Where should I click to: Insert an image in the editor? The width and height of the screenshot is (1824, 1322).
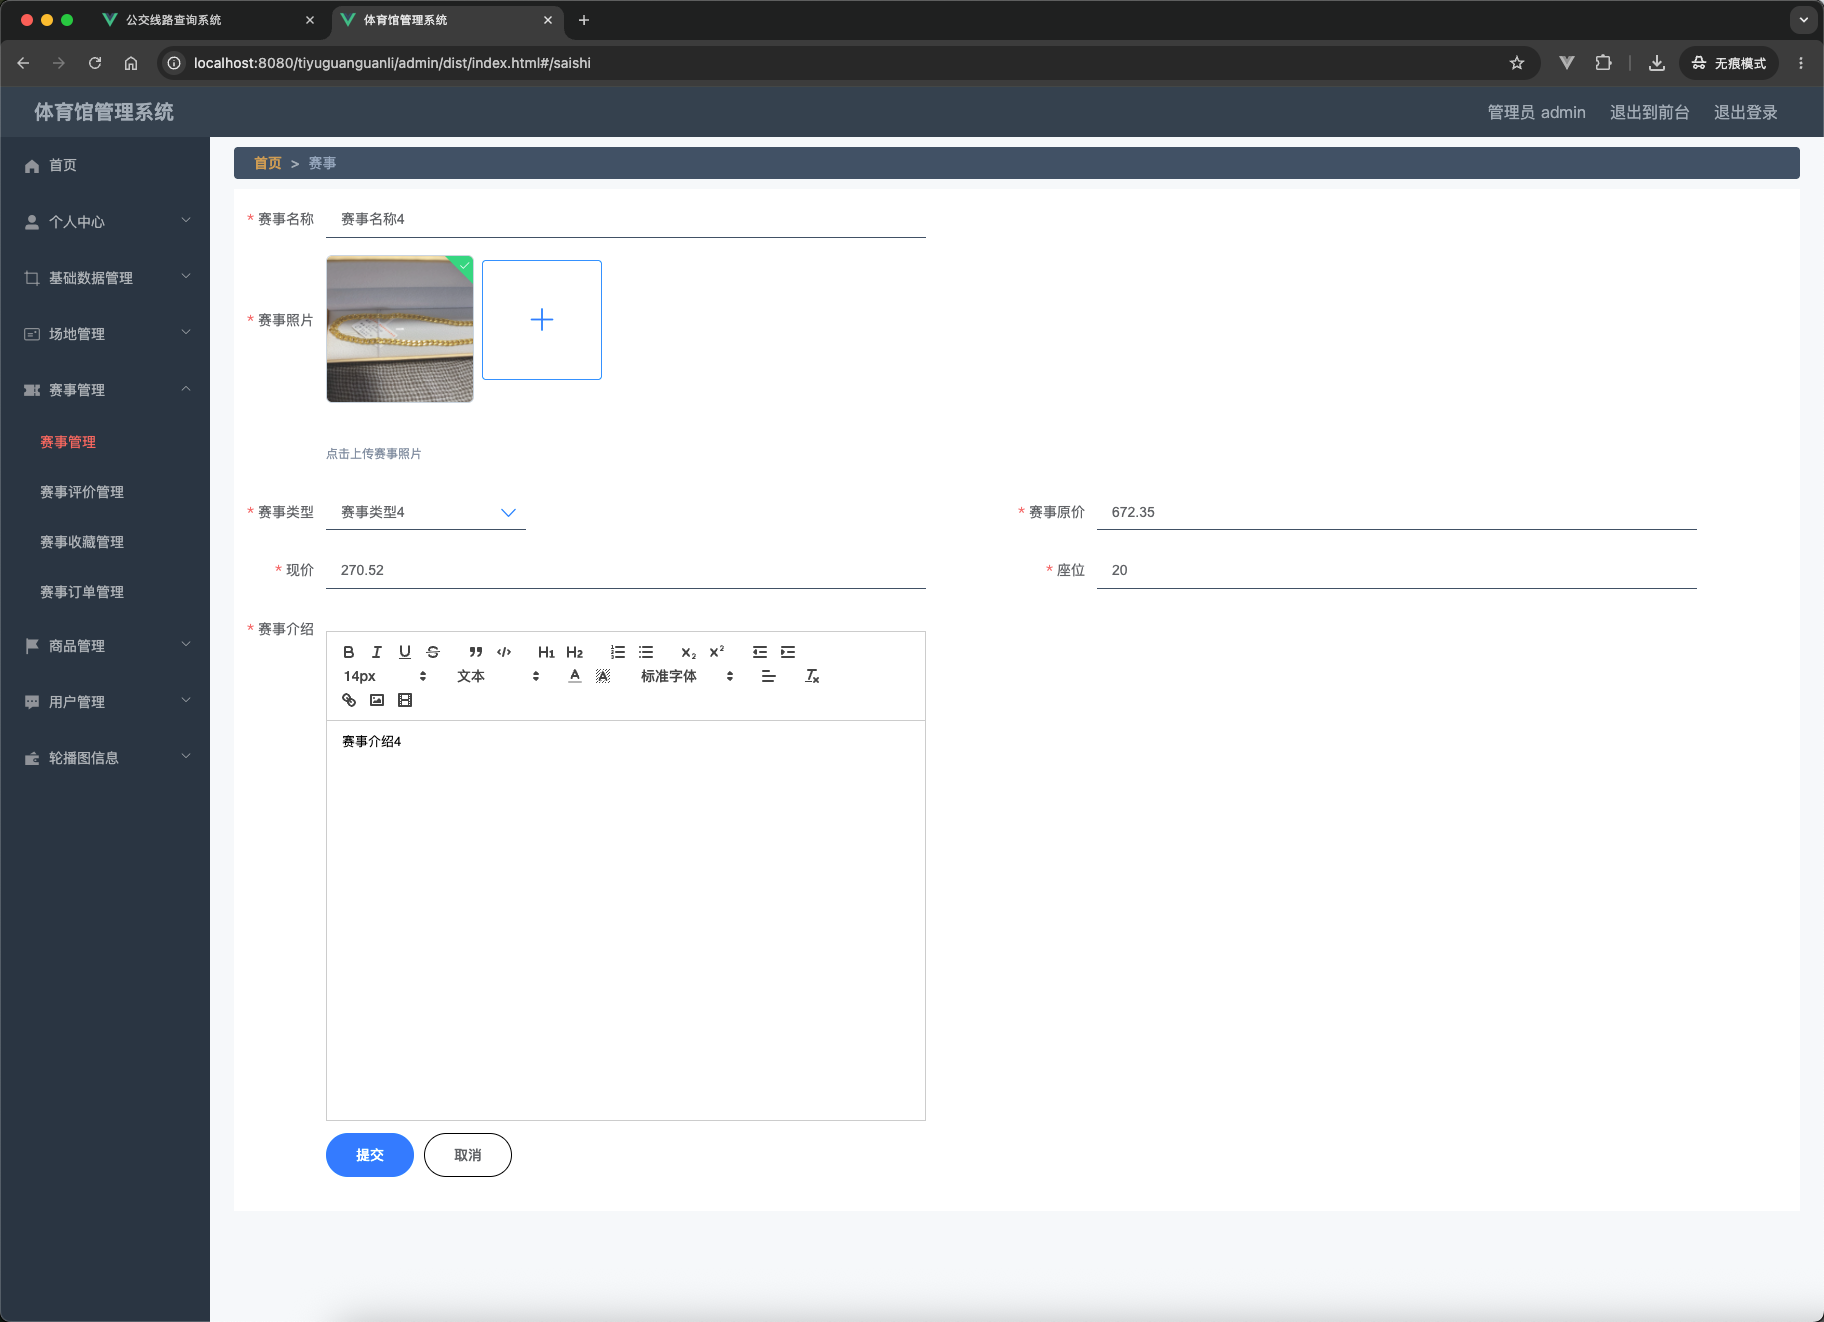377,700
